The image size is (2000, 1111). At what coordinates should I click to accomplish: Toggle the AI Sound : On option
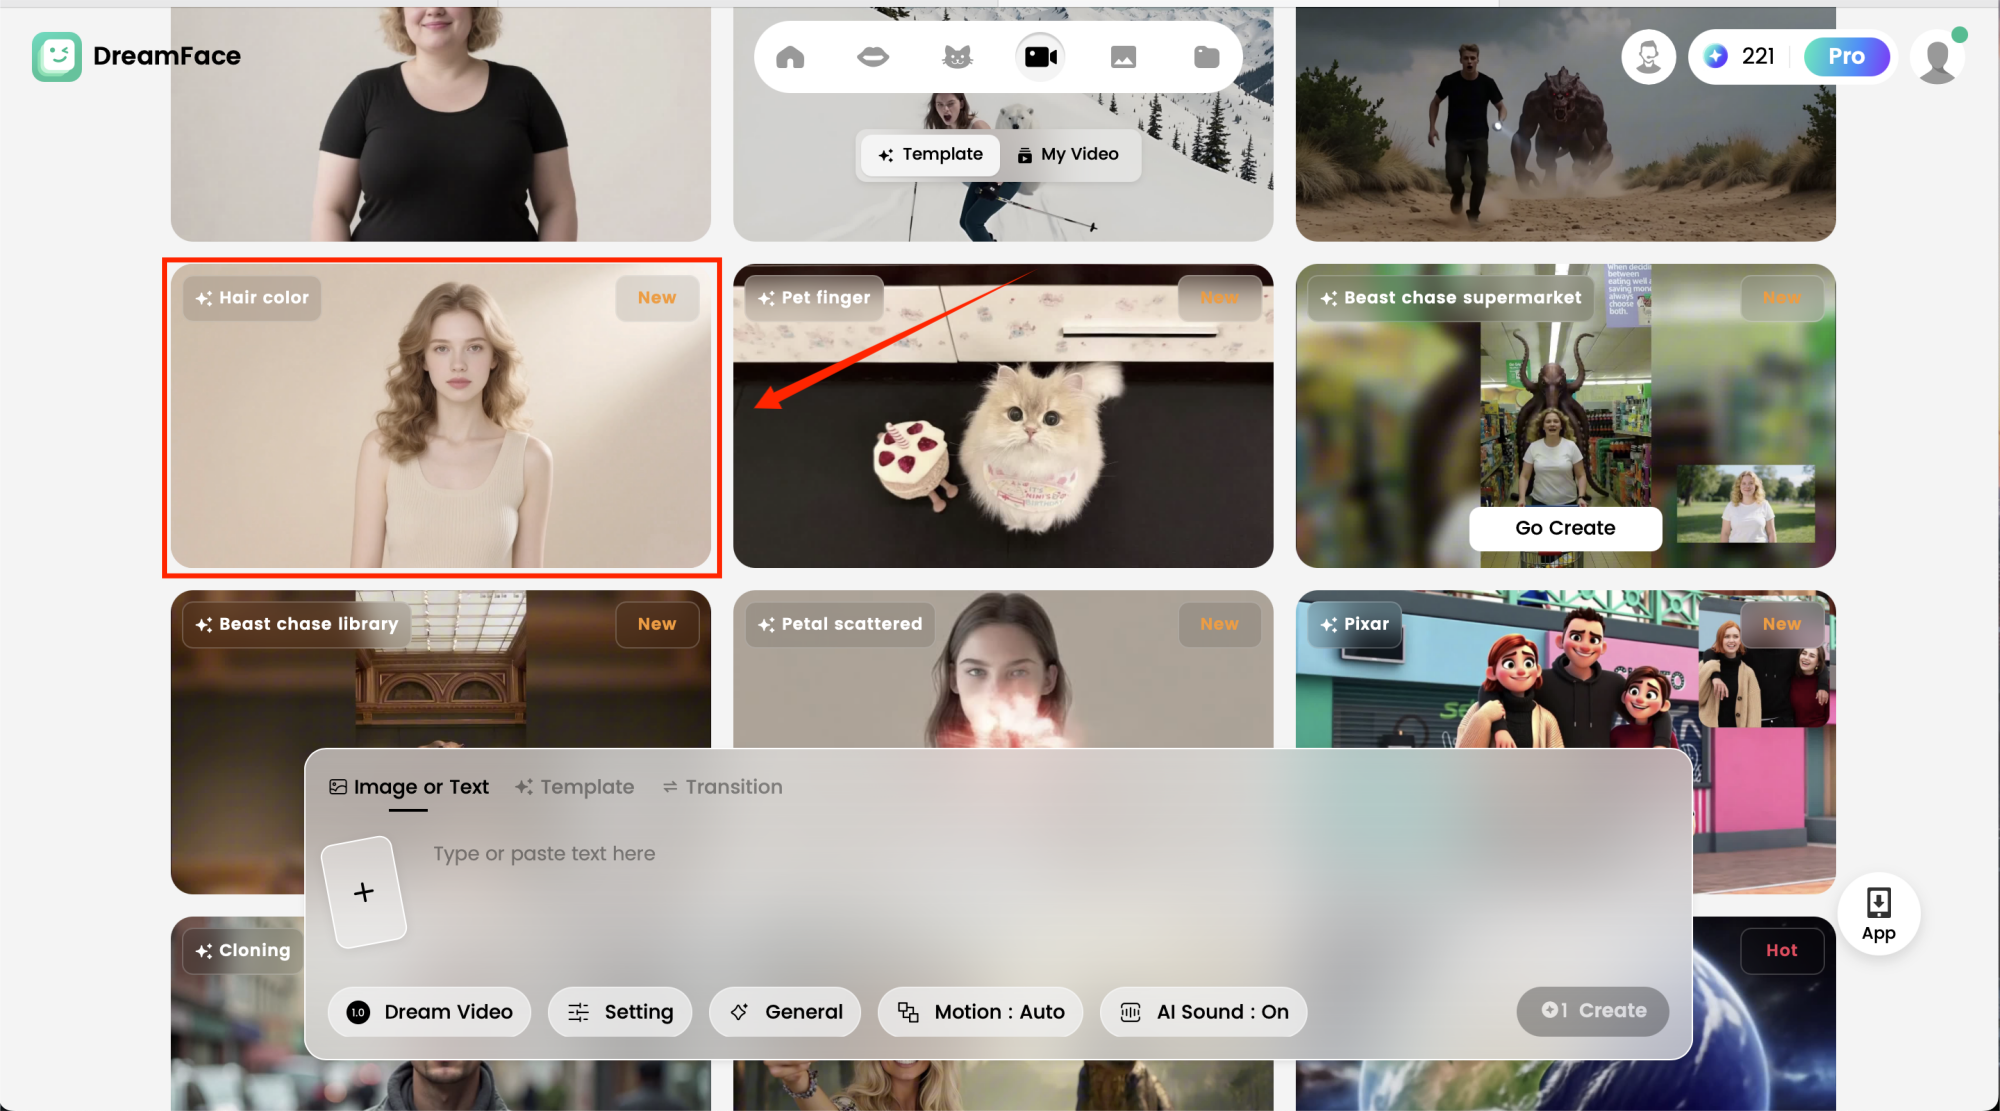pos(1203,1012)
